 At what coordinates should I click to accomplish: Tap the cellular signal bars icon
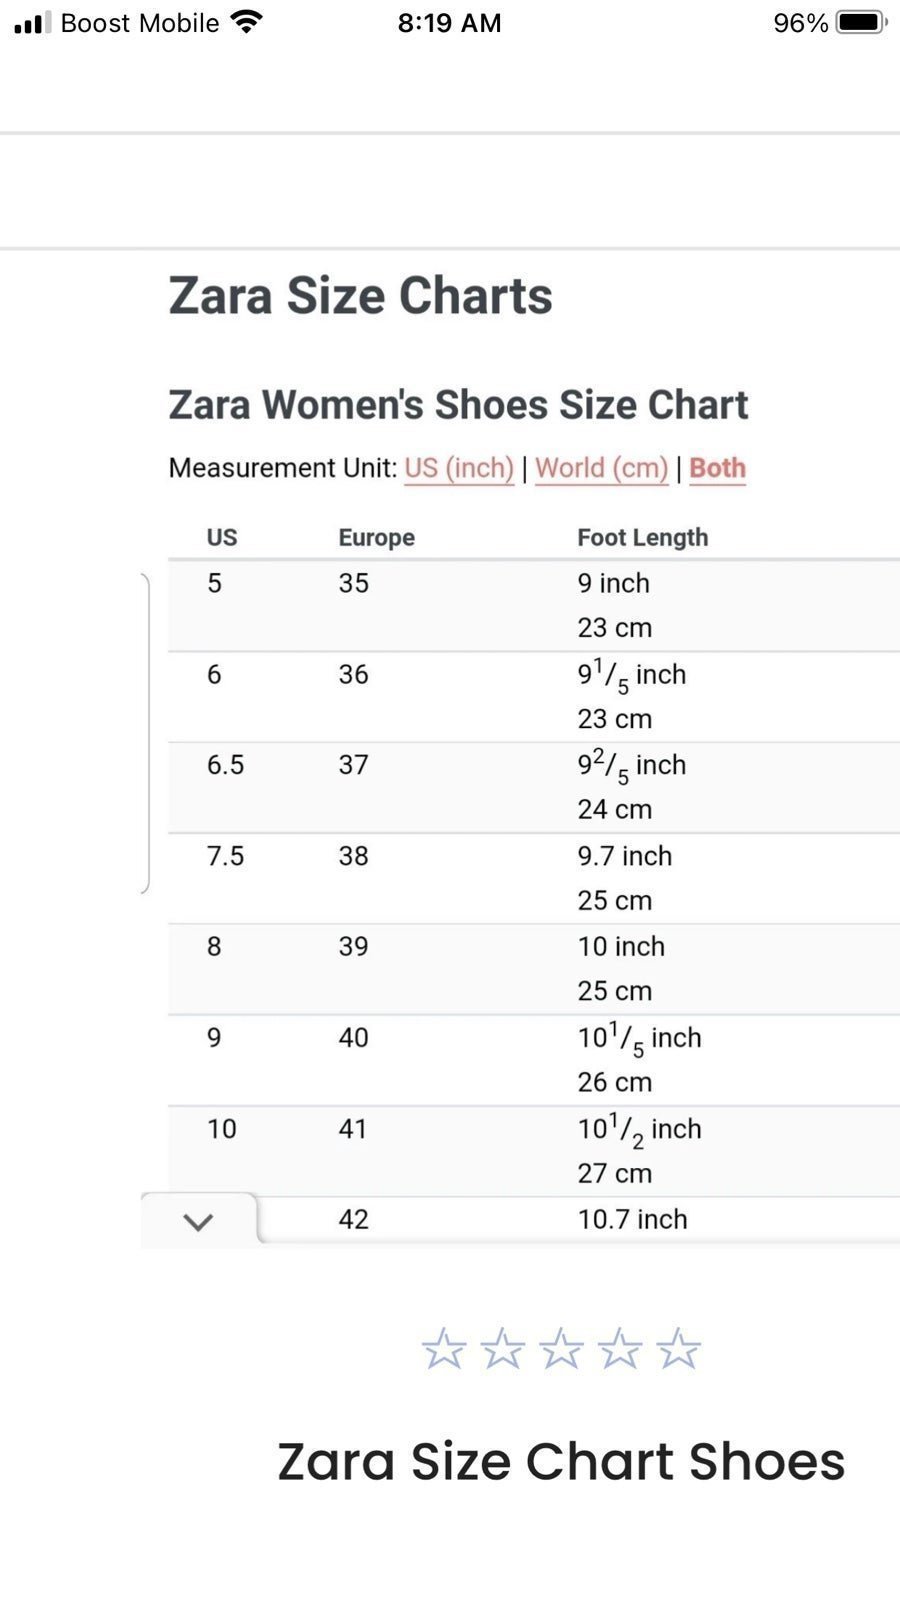tap(32, 22)
